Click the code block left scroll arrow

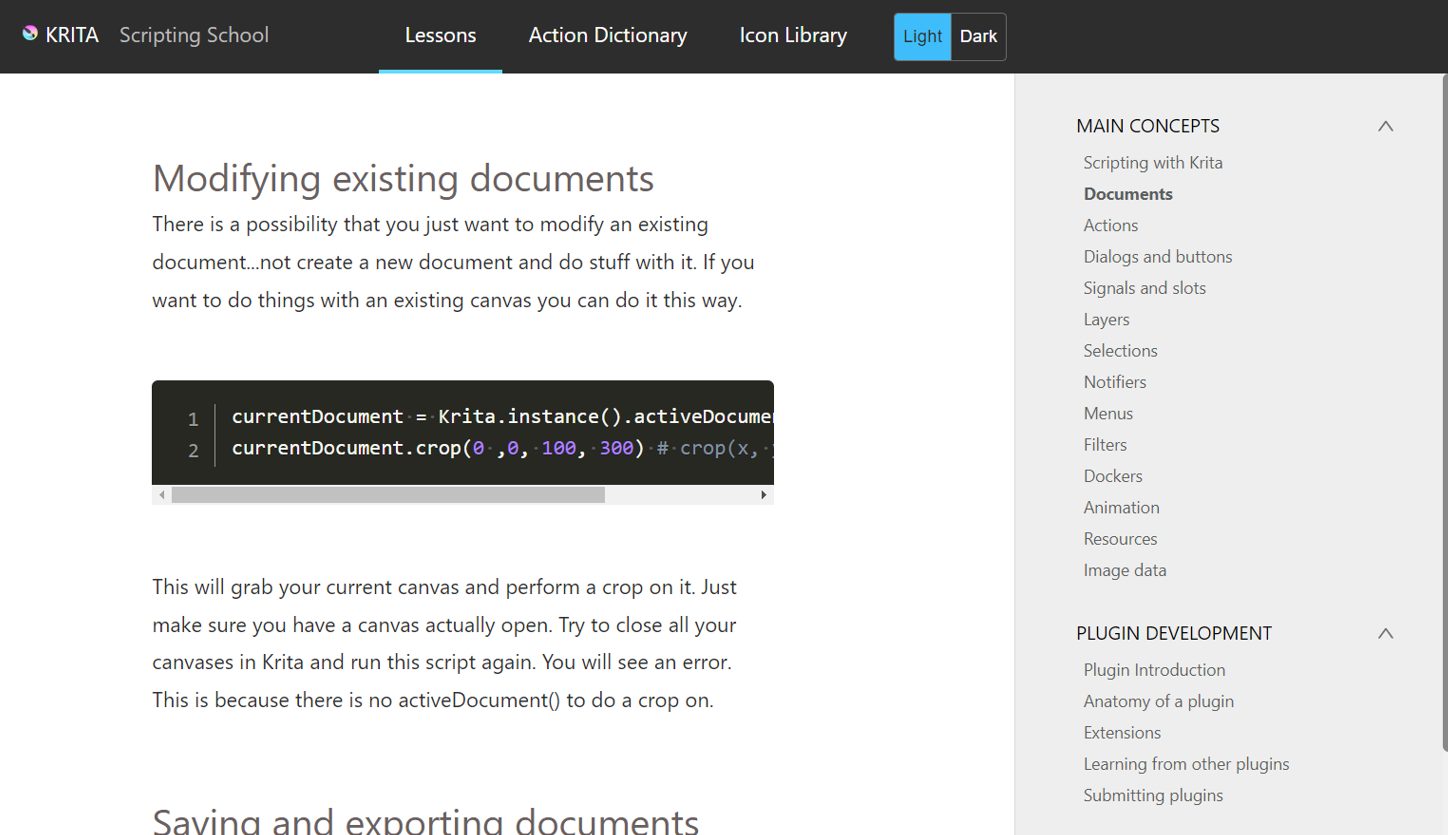pos(161,495)
